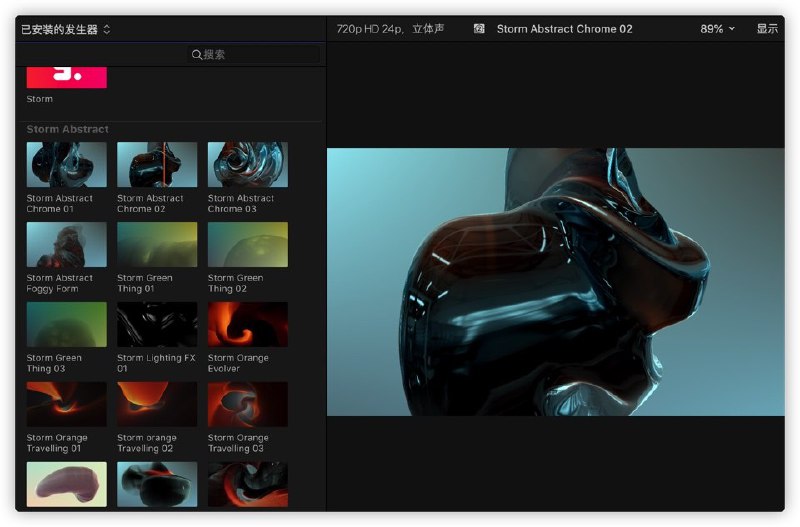The height and width of the screenshot is (527, 800).
Task: Choose Storm Lighting FX 01 generator
Action: pyautogui.click(x=157, y=325)
